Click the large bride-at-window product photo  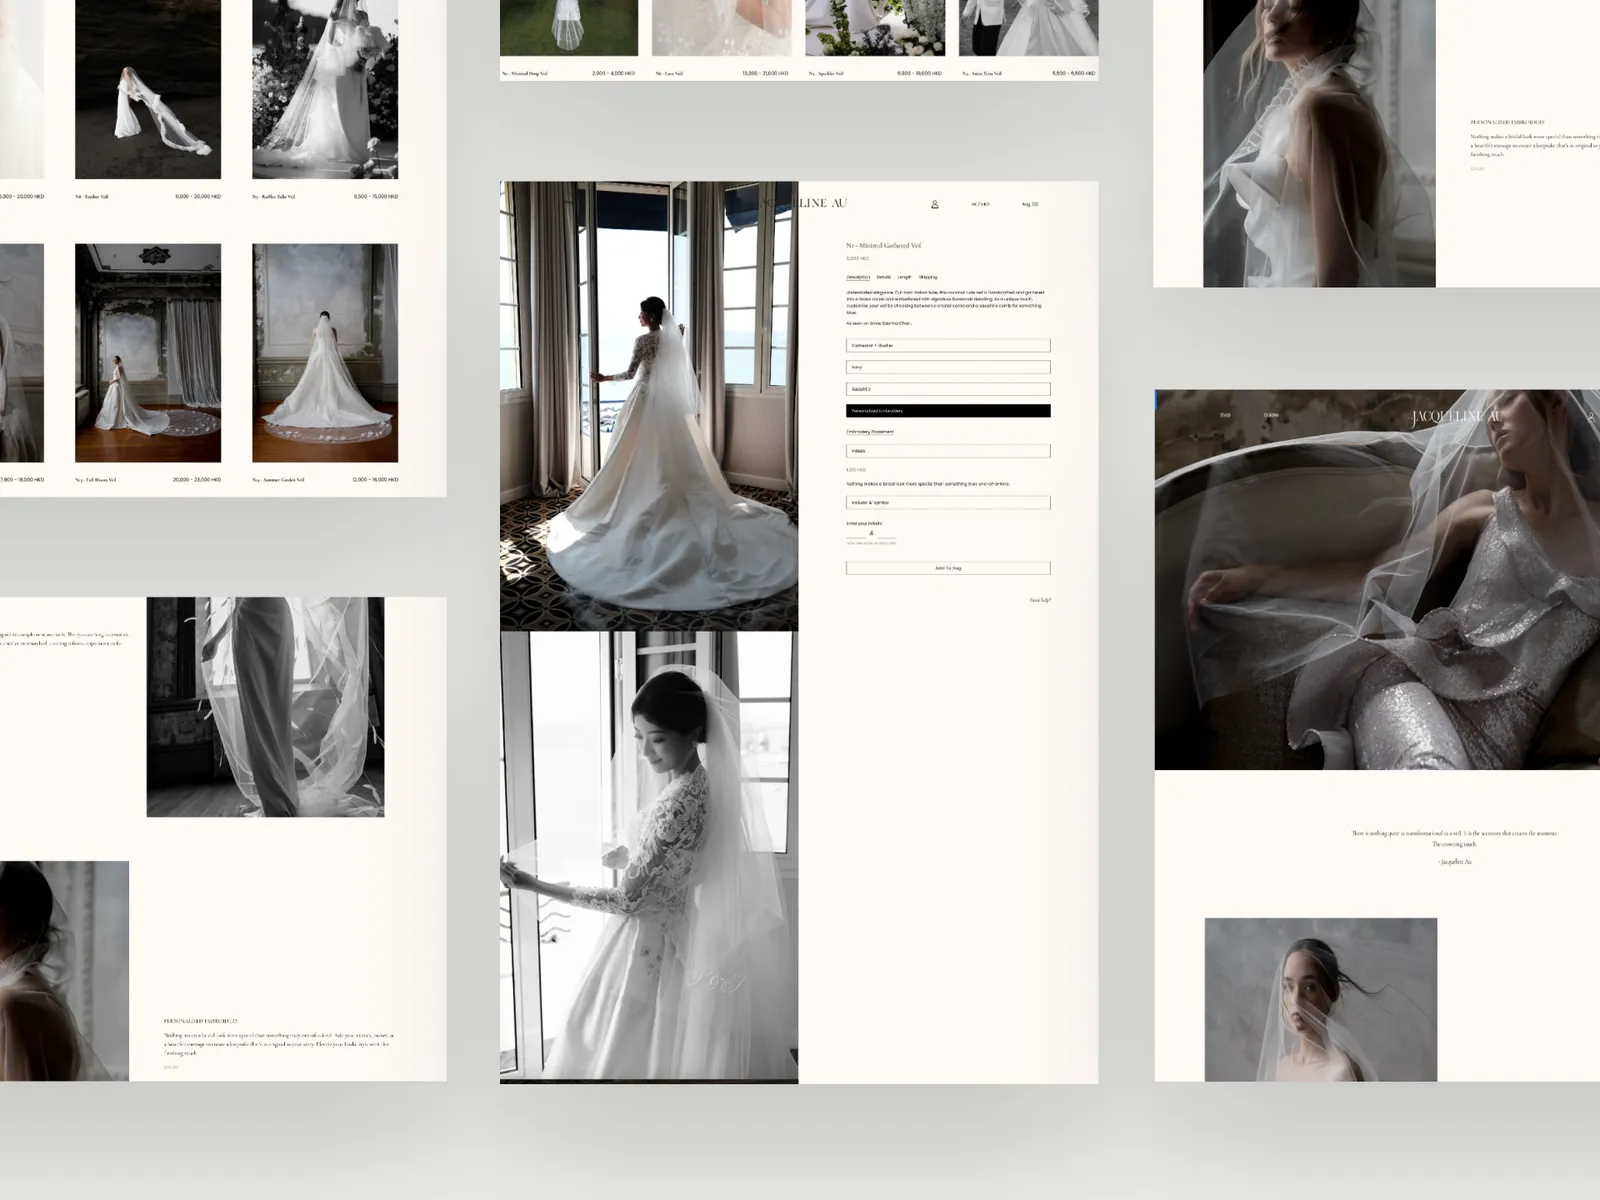[649, 406]
